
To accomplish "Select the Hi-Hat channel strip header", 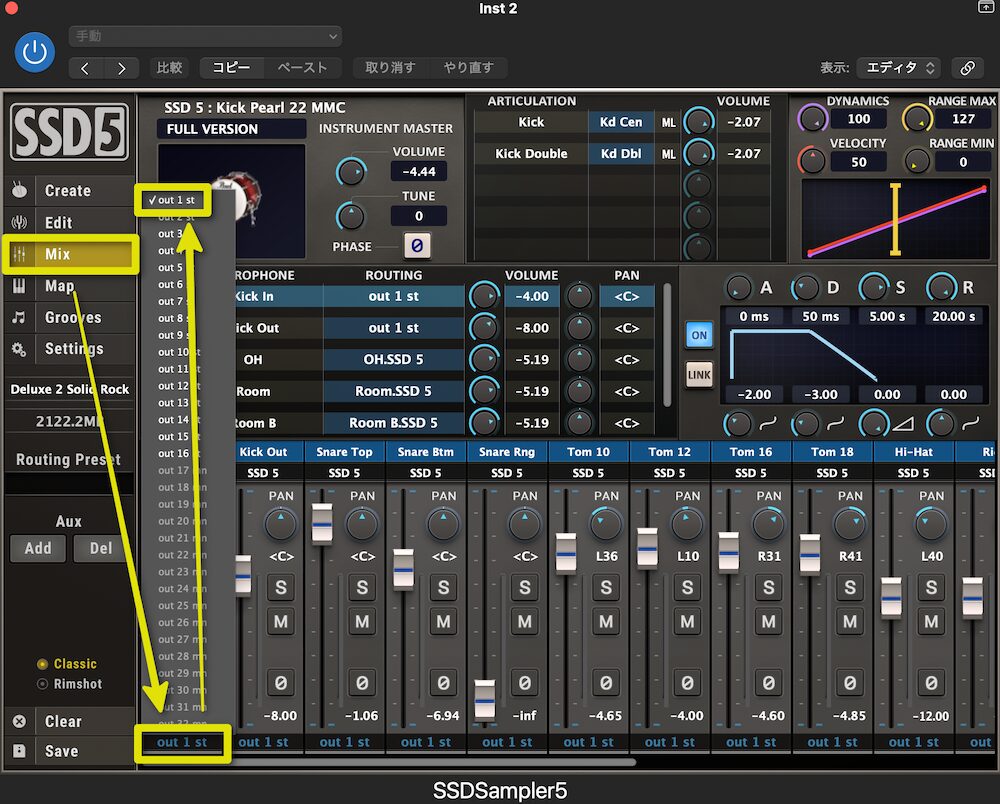I will coord(912,451).
